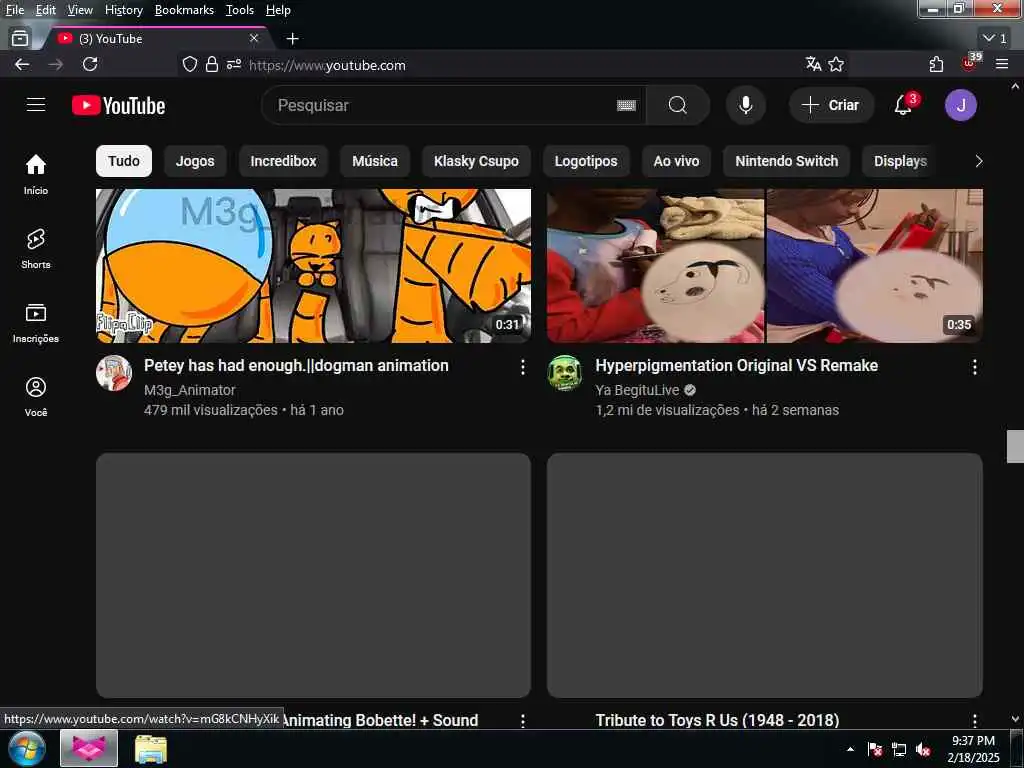Reload the page with the refresh icon
This screenshot has height=768, width=1024.
click(x=90, y=64)
